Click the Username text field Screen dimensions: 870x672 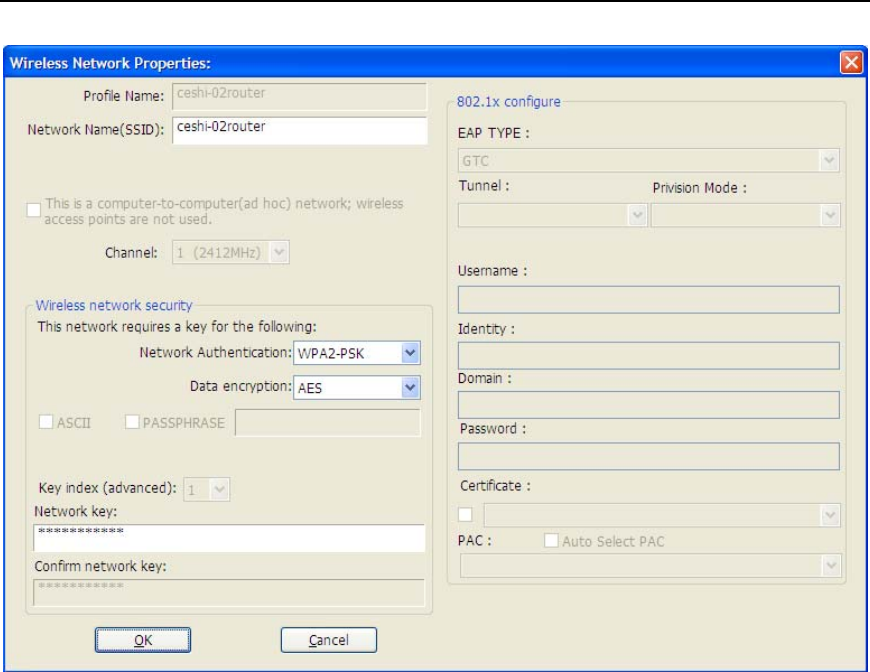pyautogui.click(x=647, y=300)
